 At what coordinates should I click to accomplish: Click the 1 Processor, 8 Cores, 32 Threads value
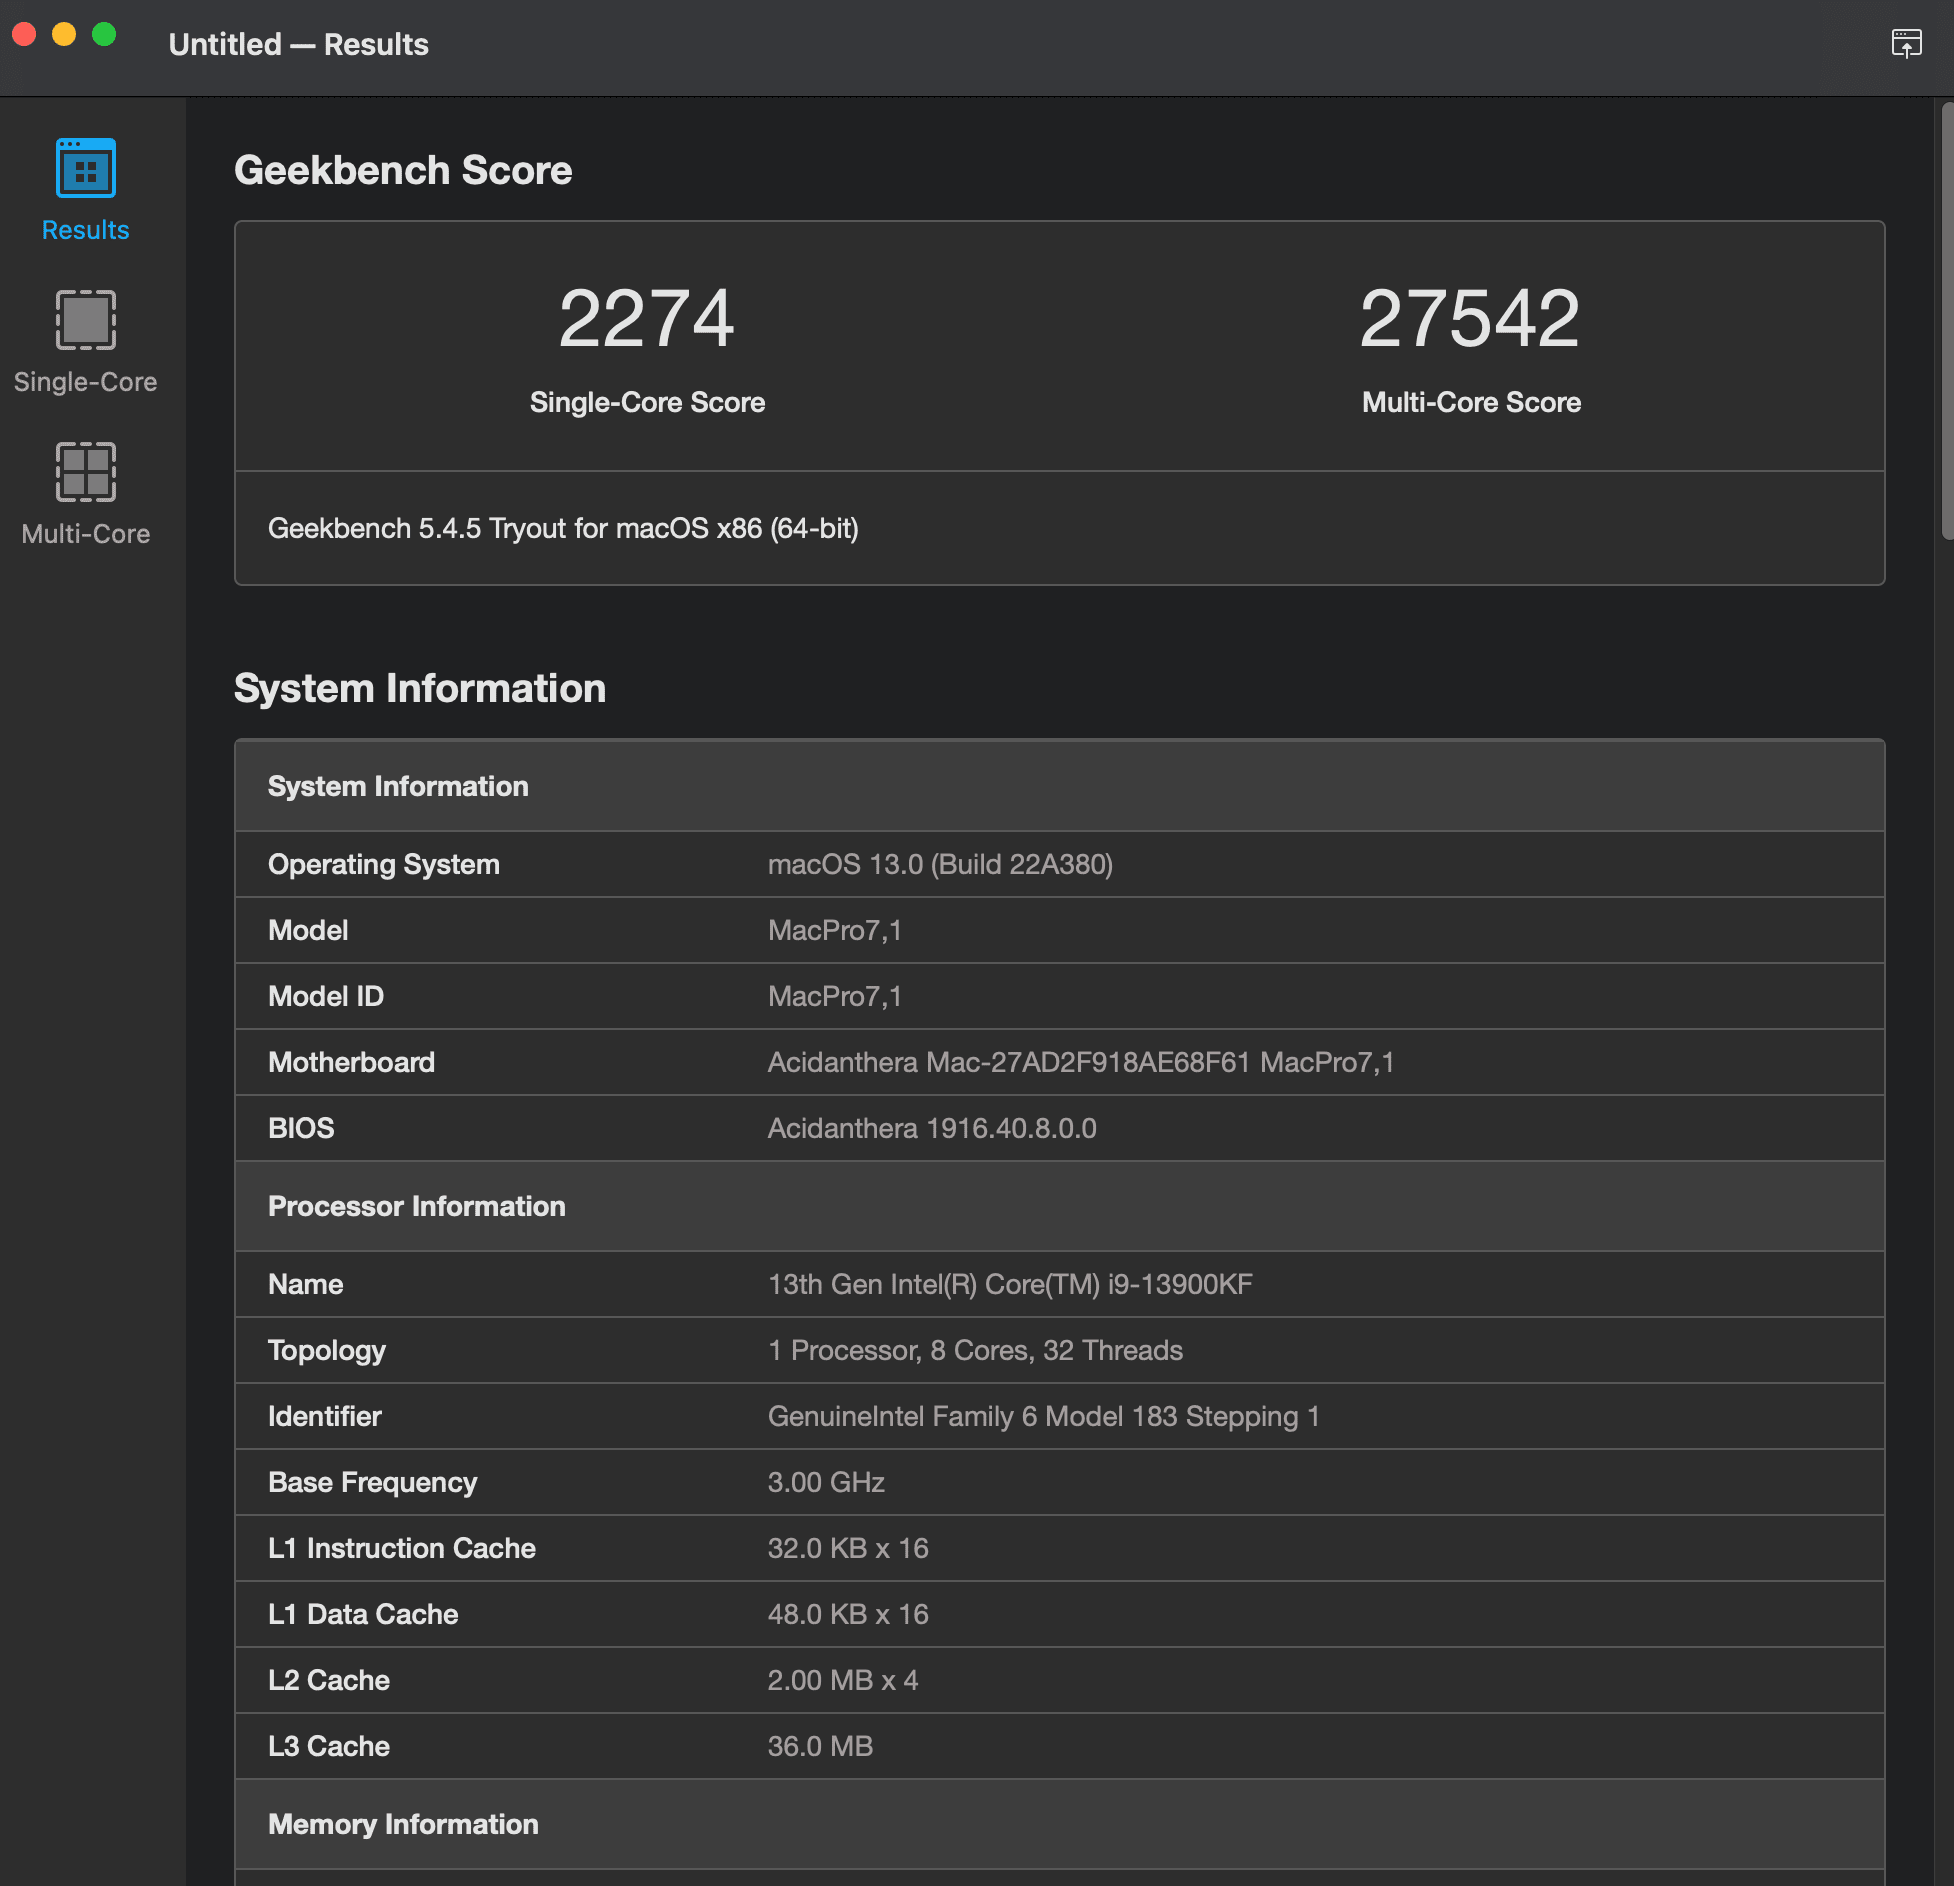(x=975, y=1350)
